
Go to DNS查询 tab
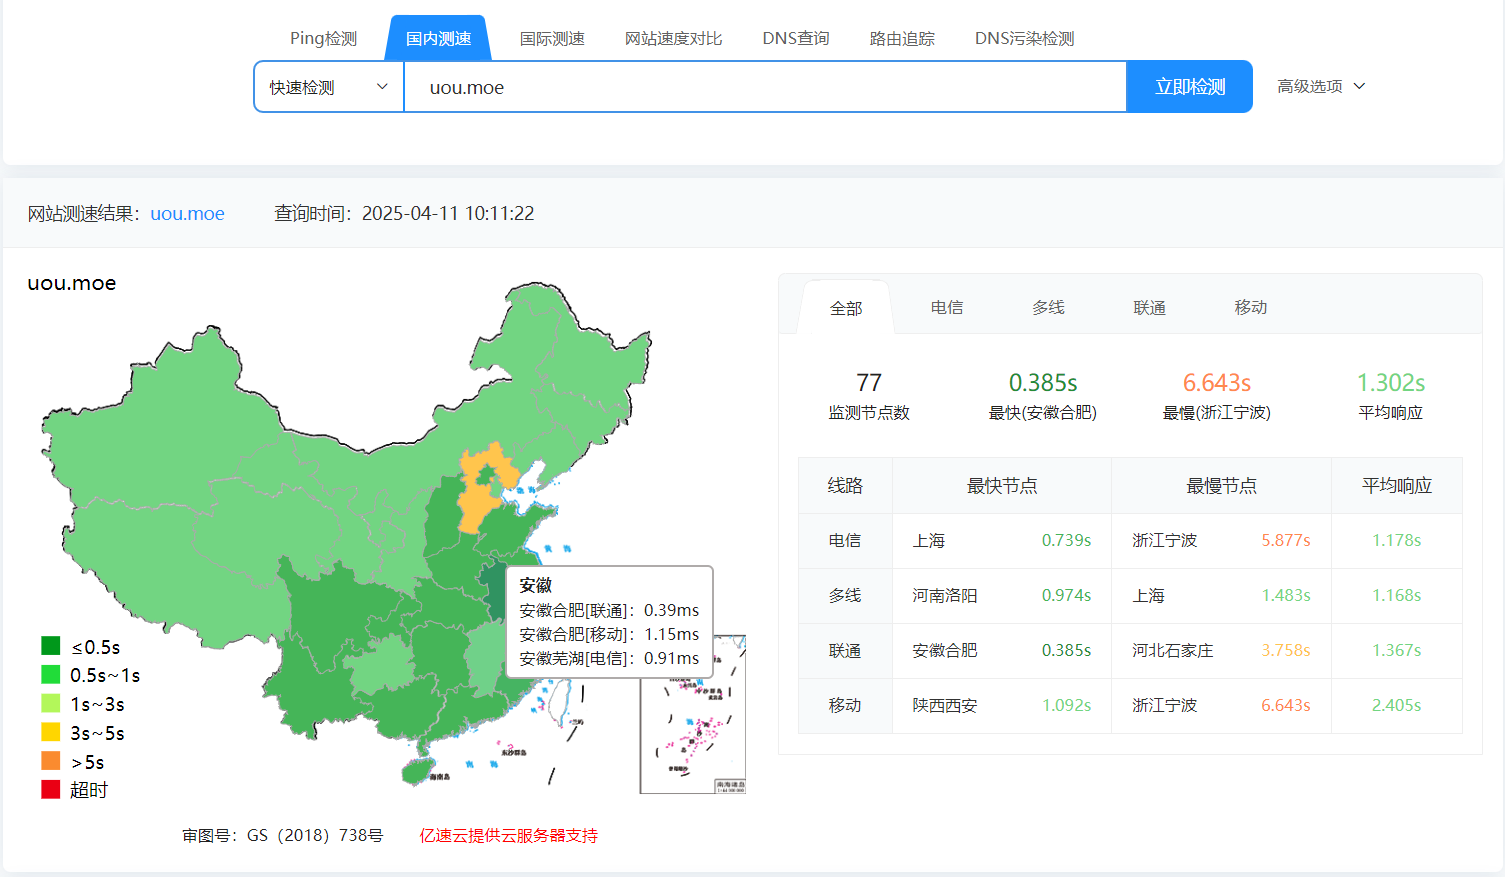796,38
